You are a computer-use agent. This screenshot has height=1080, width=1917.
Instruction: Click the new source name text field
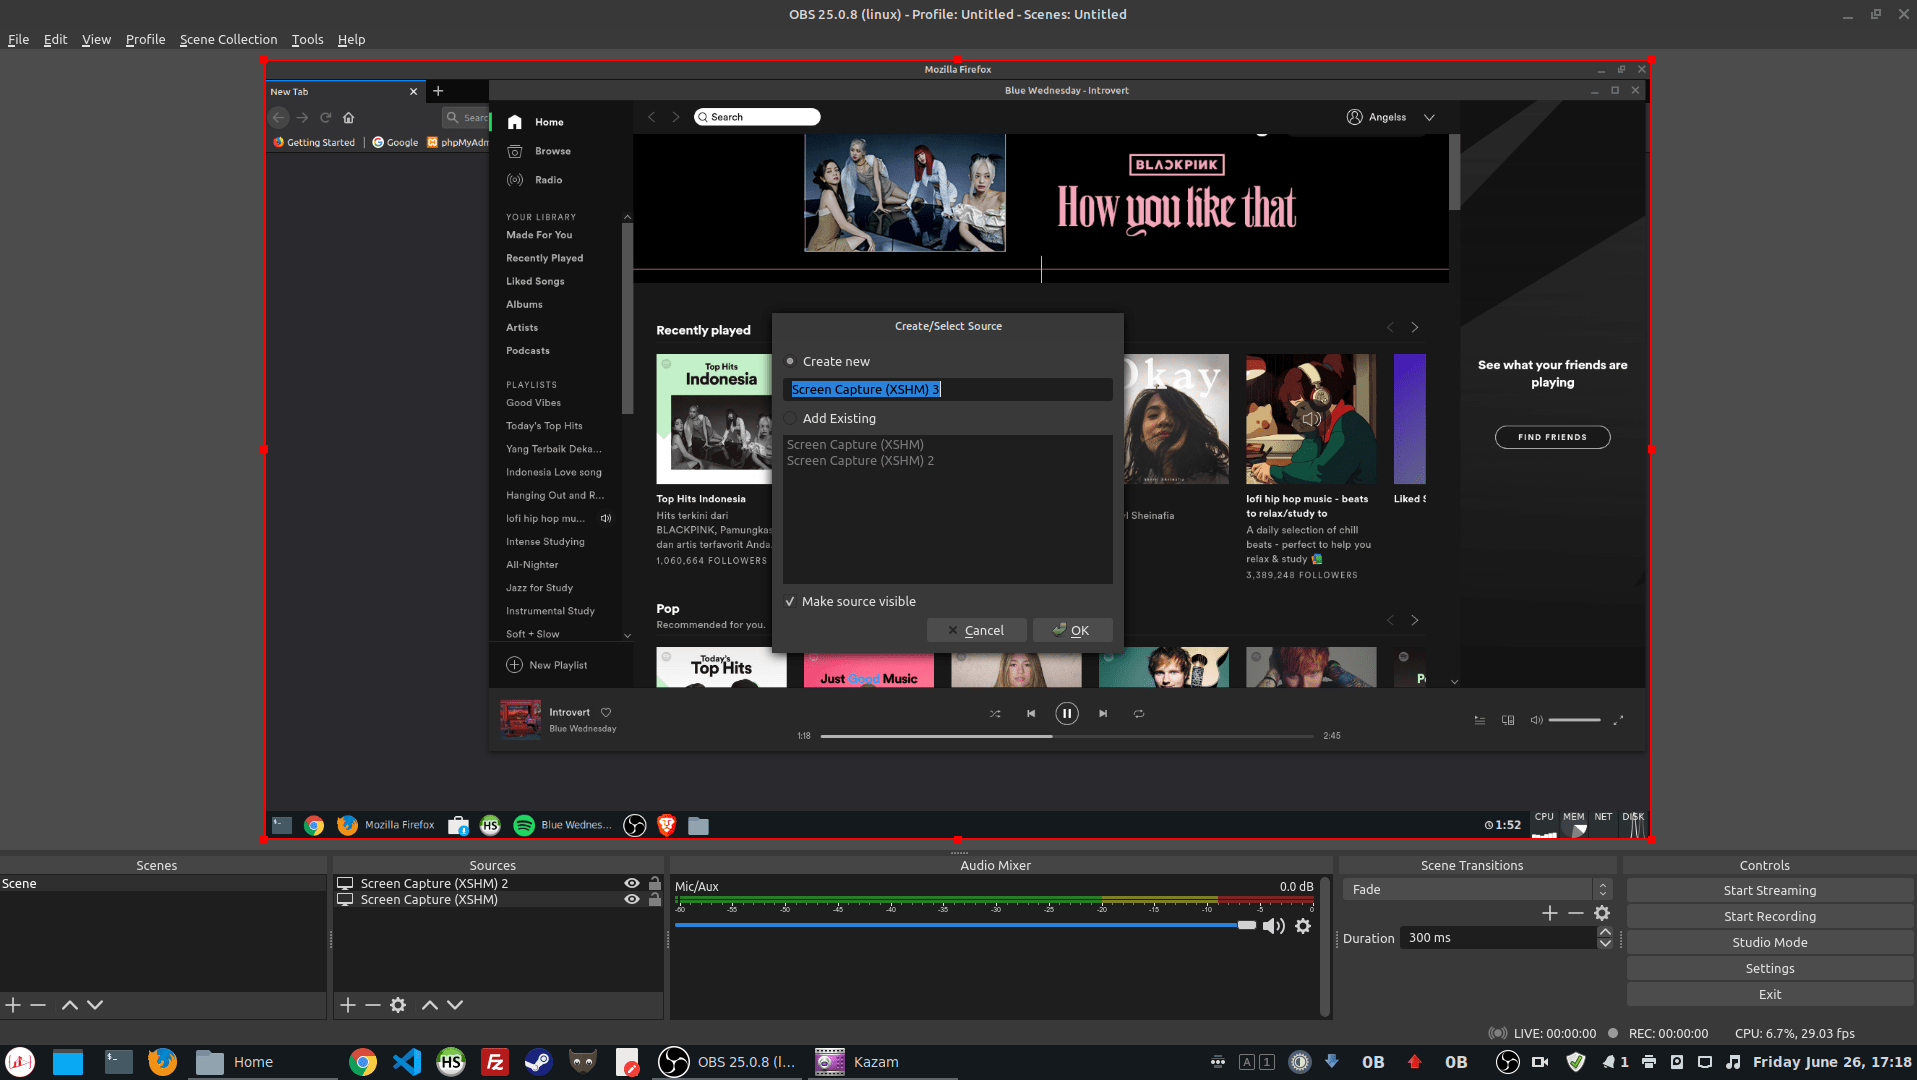[948, 390]
